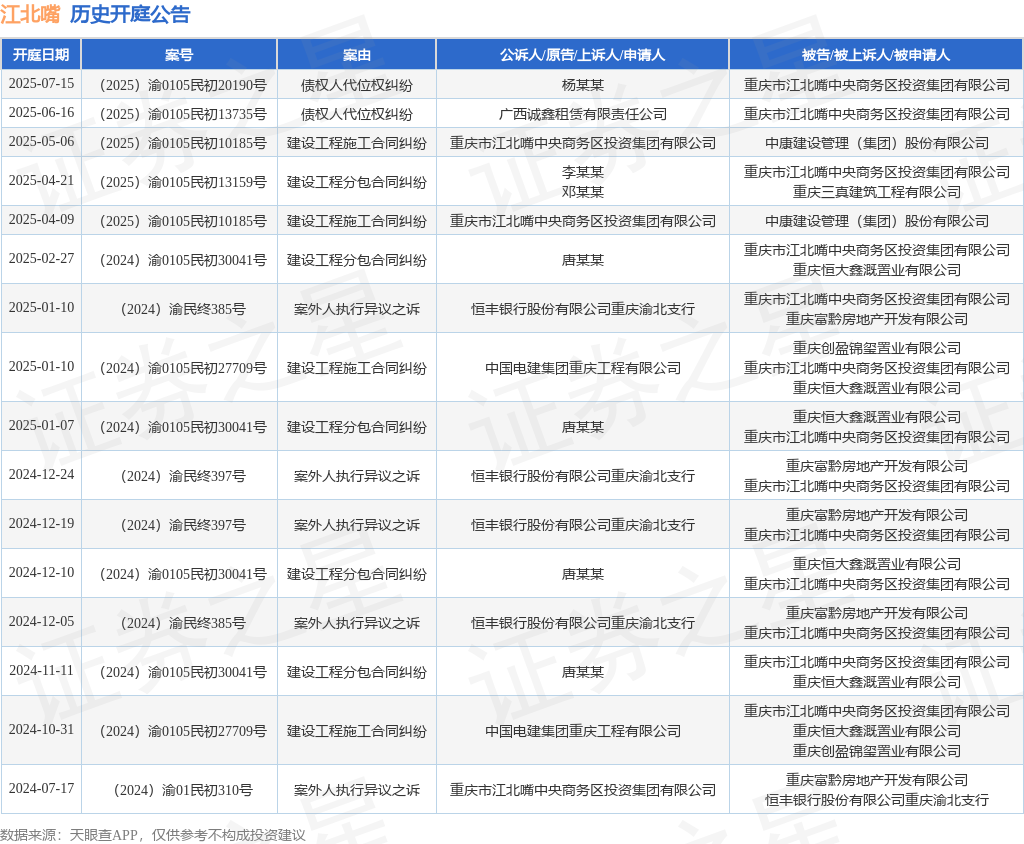Image resolution: width=1024 pixels, height=844 pixels.
Task: Click plaintiff 广西诚鑫租赁有限责任公司
Action: (x=583, y=114)
